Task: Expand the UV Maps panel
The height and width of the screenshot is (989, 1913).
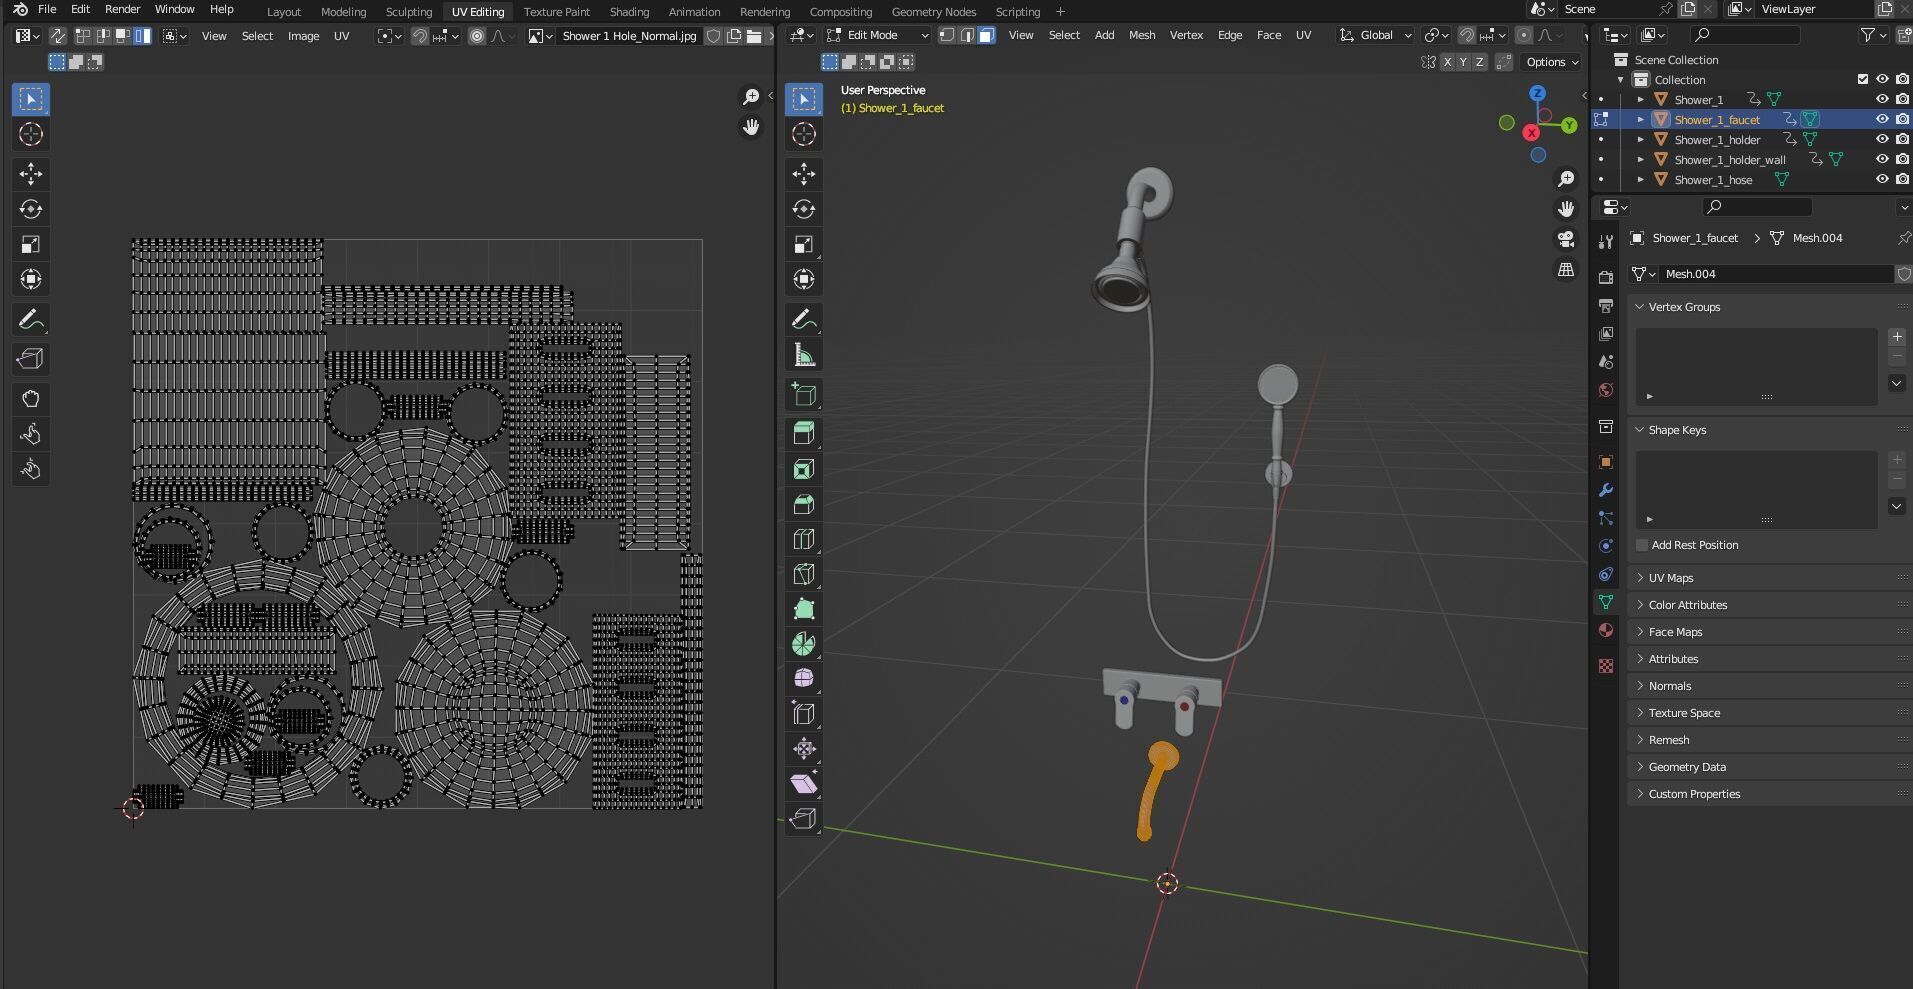Action: point(1769,578)
